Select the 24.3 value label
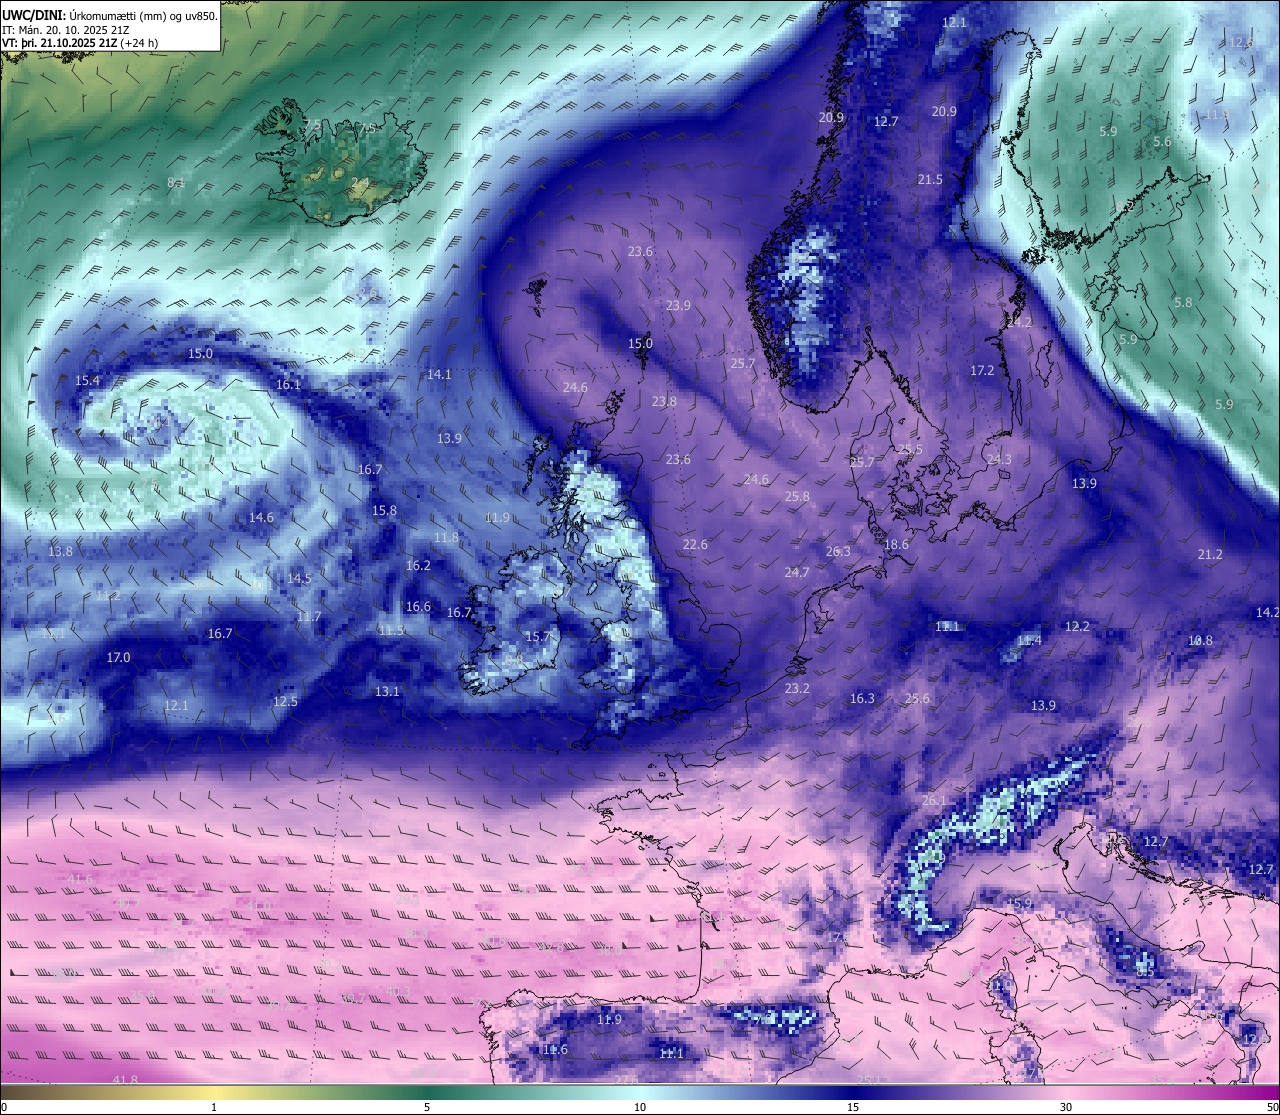This screenshot has height=1115, width=1280. click(x=999, y=459)
